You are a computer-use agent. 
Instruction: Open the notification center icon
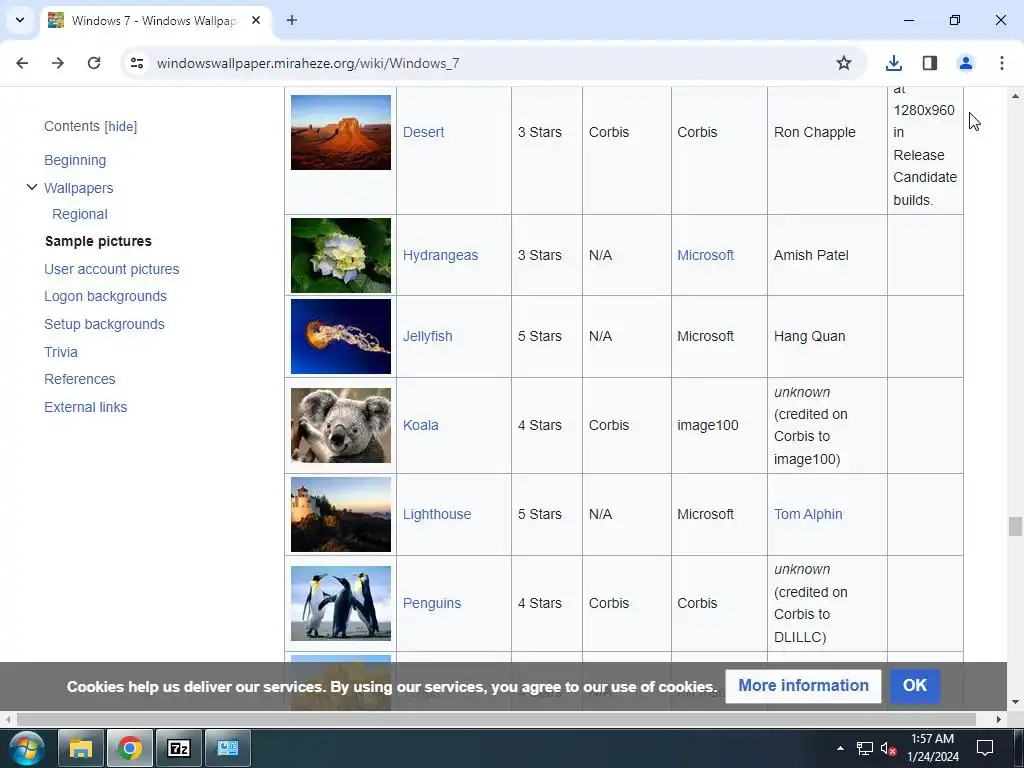(x=985, y=748)
